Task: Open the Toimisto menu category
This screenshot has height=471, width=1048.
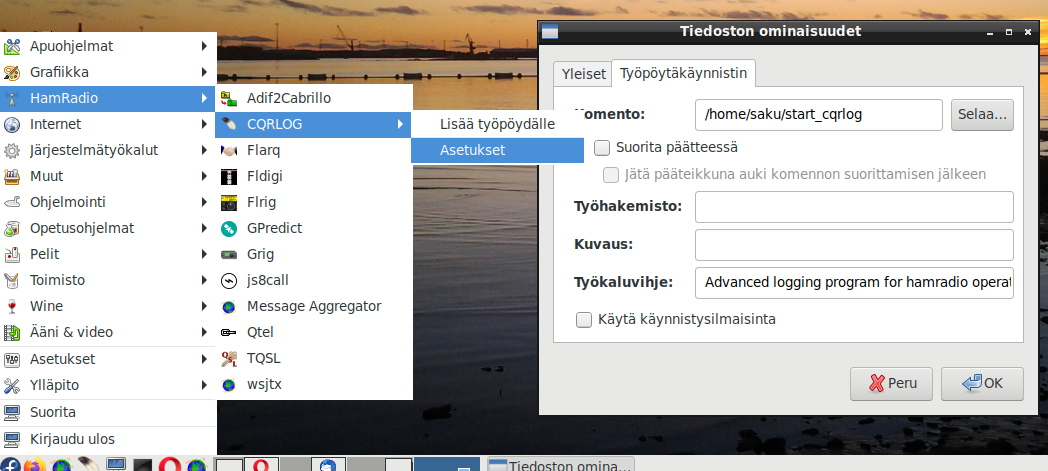Action: coord(108,281)
